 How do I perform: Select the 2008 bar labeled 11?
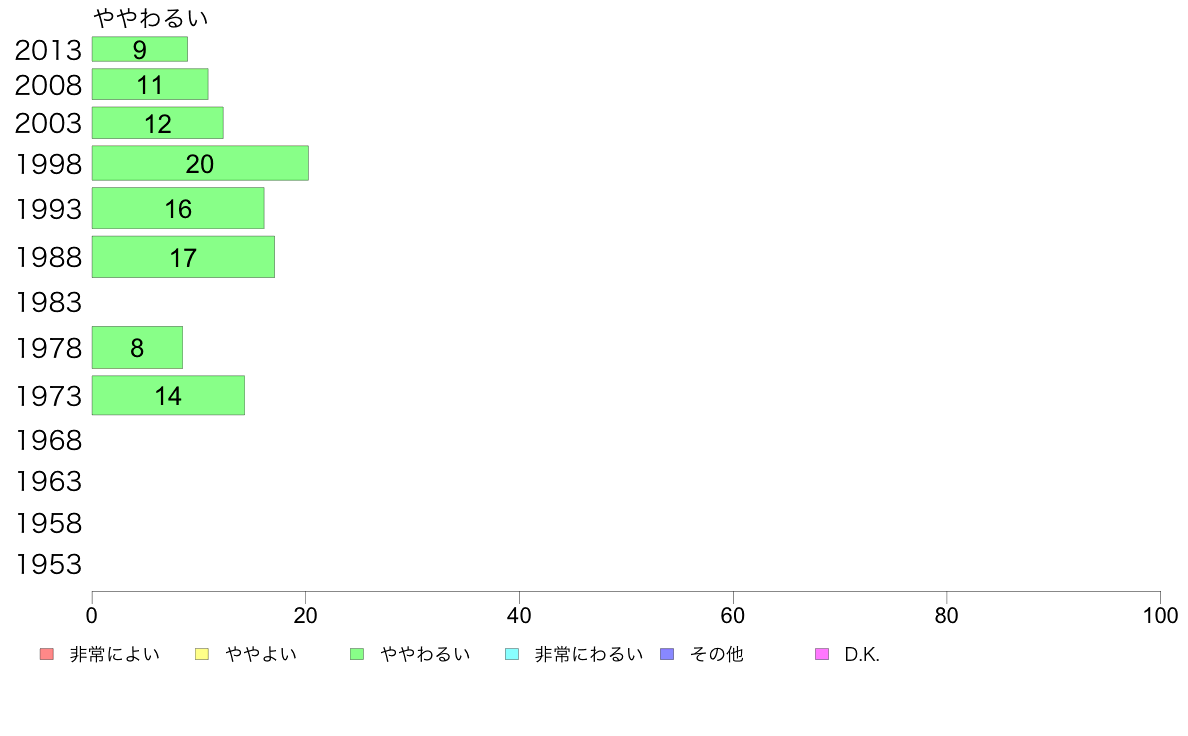coord(150,84)
